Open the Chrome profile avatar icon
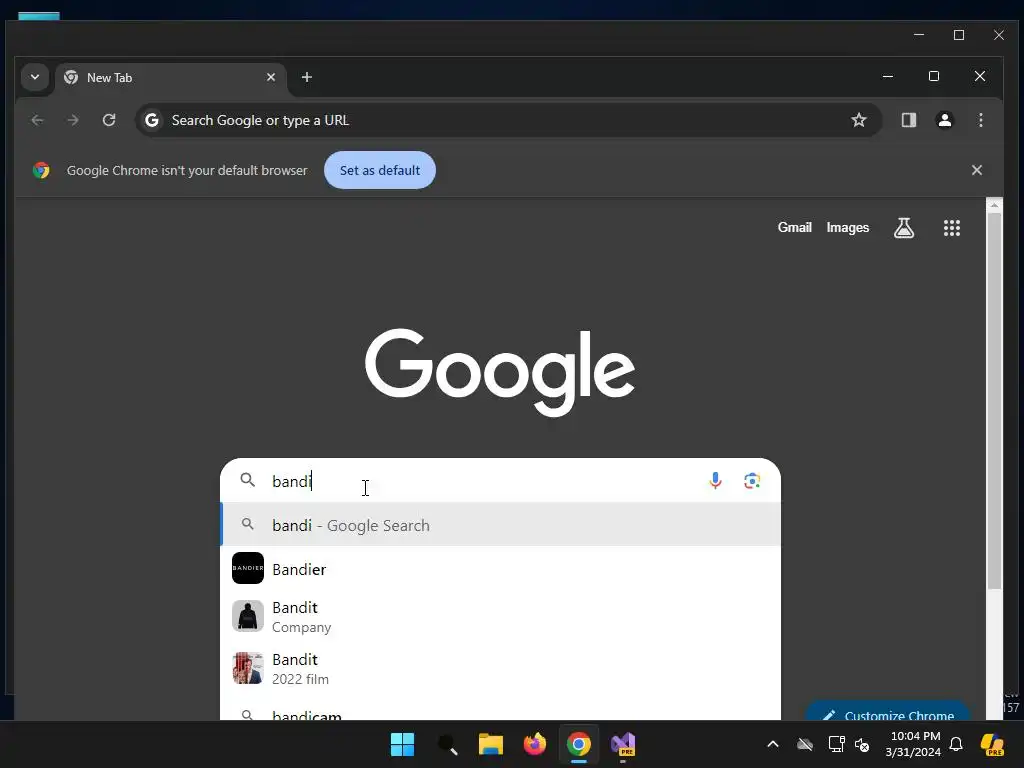Screen dimensions: 1024x768 click(944, 120)
